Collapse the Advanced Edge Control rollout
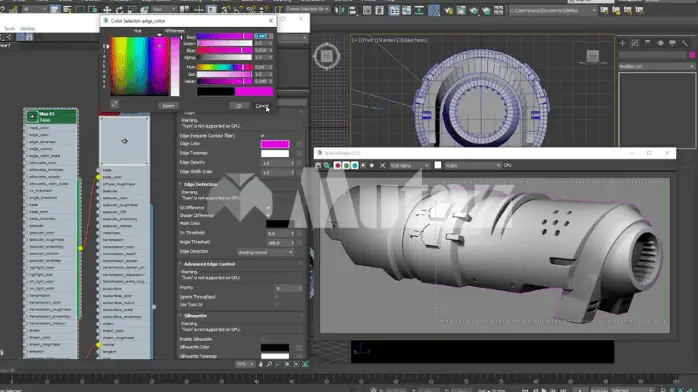The image size is (698, 392). coord(209,264)
